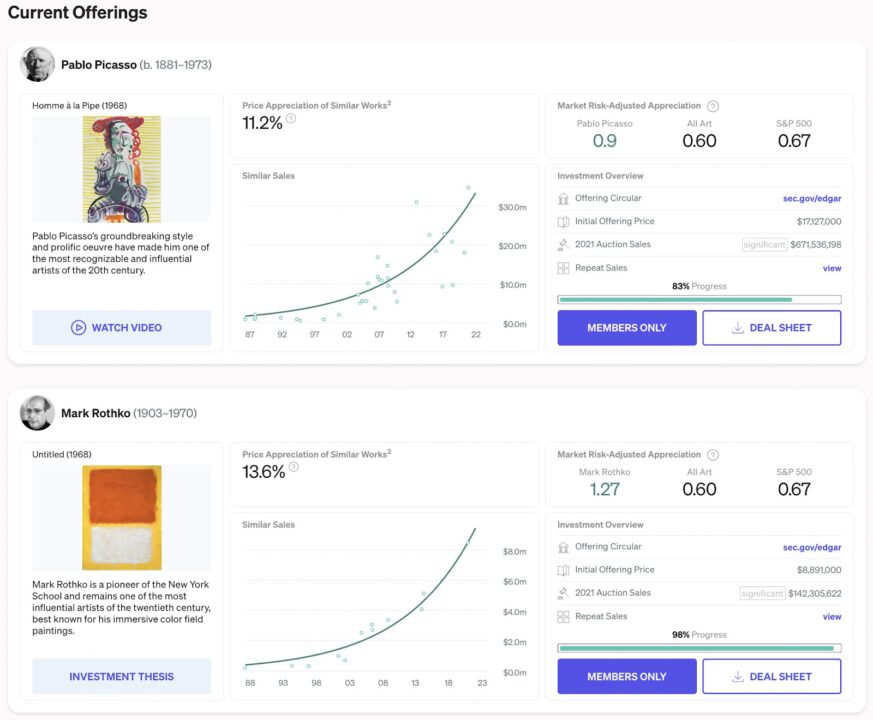The image size is (873, 720).
Task: Download the Rothko Deal Sheet
Action: [x=772, y=676]
